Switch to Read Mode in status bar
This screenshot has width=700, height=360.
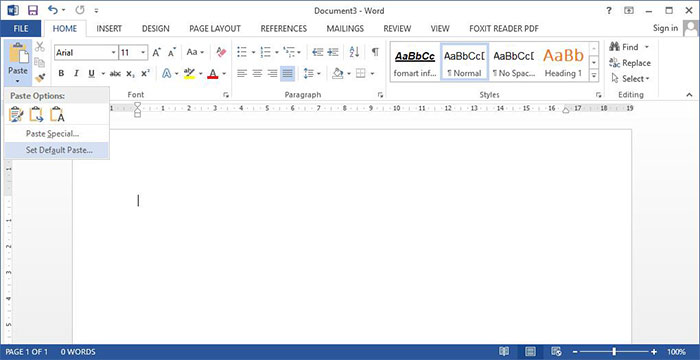coord(504,352)
